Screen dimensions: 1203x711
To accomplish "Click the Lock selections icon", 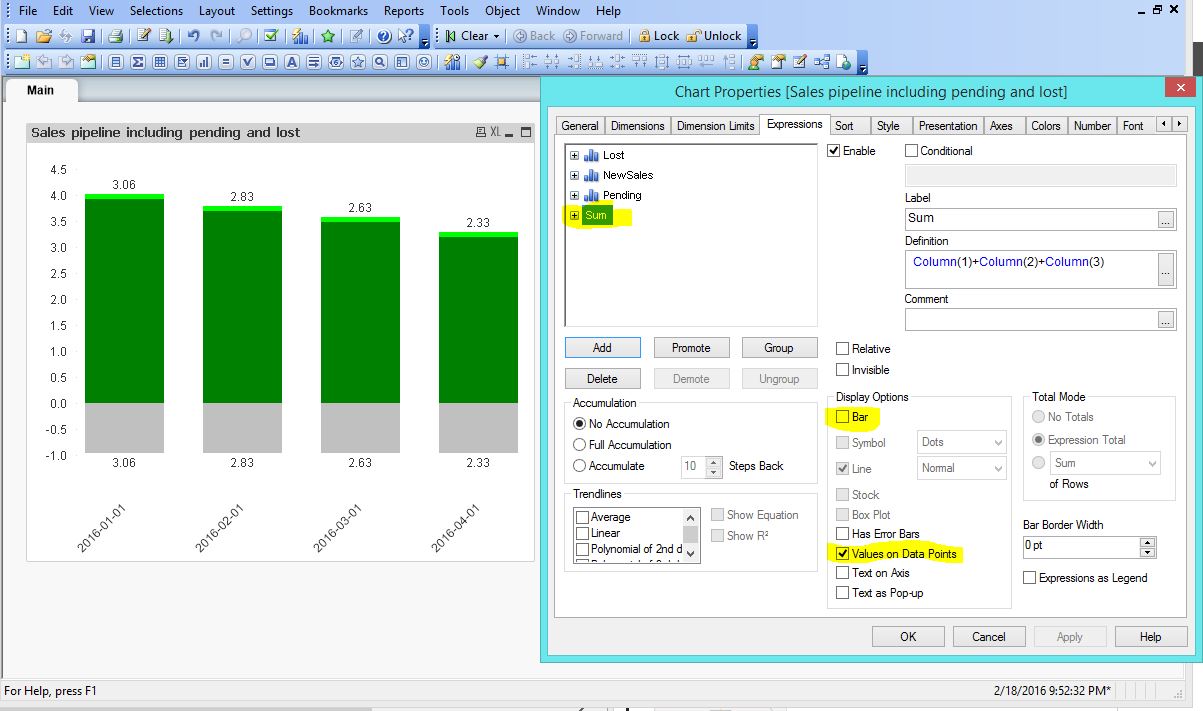I will click(x=658, y=36).
